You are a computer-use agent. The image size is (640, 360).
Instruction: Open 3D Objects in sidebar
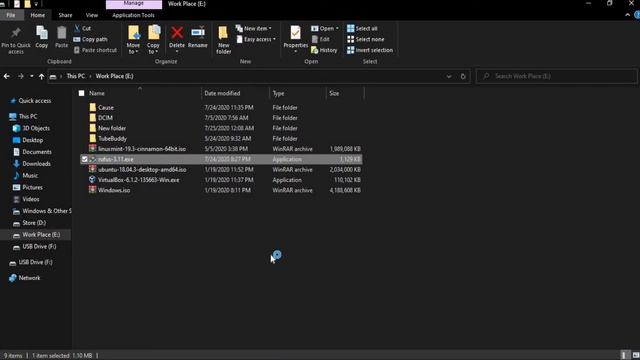coord(31,128)
